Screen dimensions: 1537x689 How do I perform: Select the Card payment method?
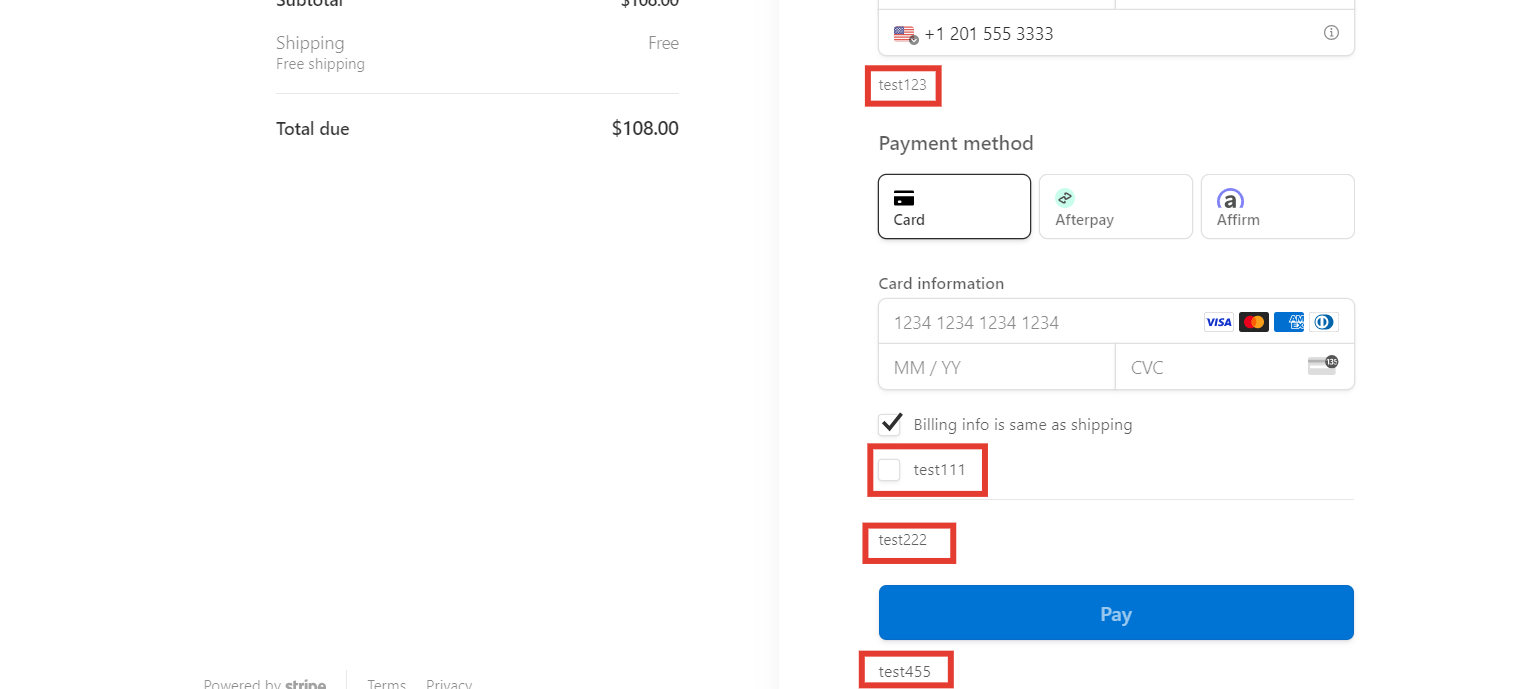tap(954, 207)
